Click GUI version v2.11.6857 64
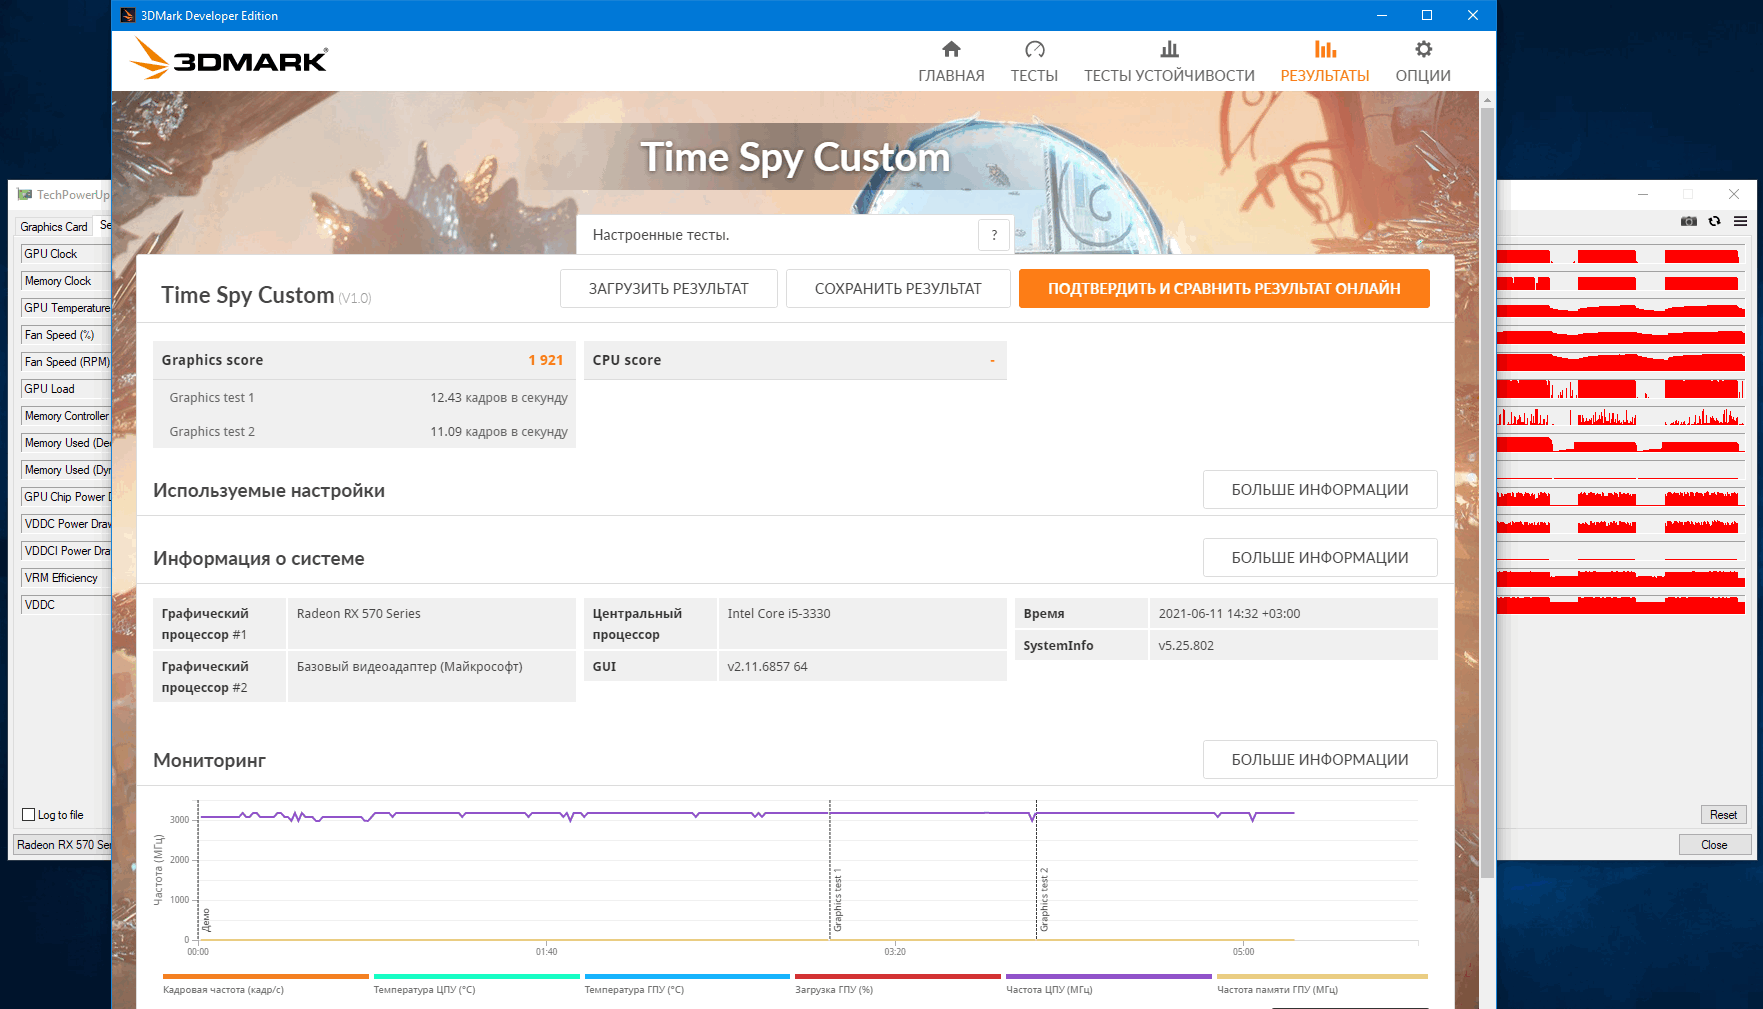The image size is (1763, 1009). point(767,667)
